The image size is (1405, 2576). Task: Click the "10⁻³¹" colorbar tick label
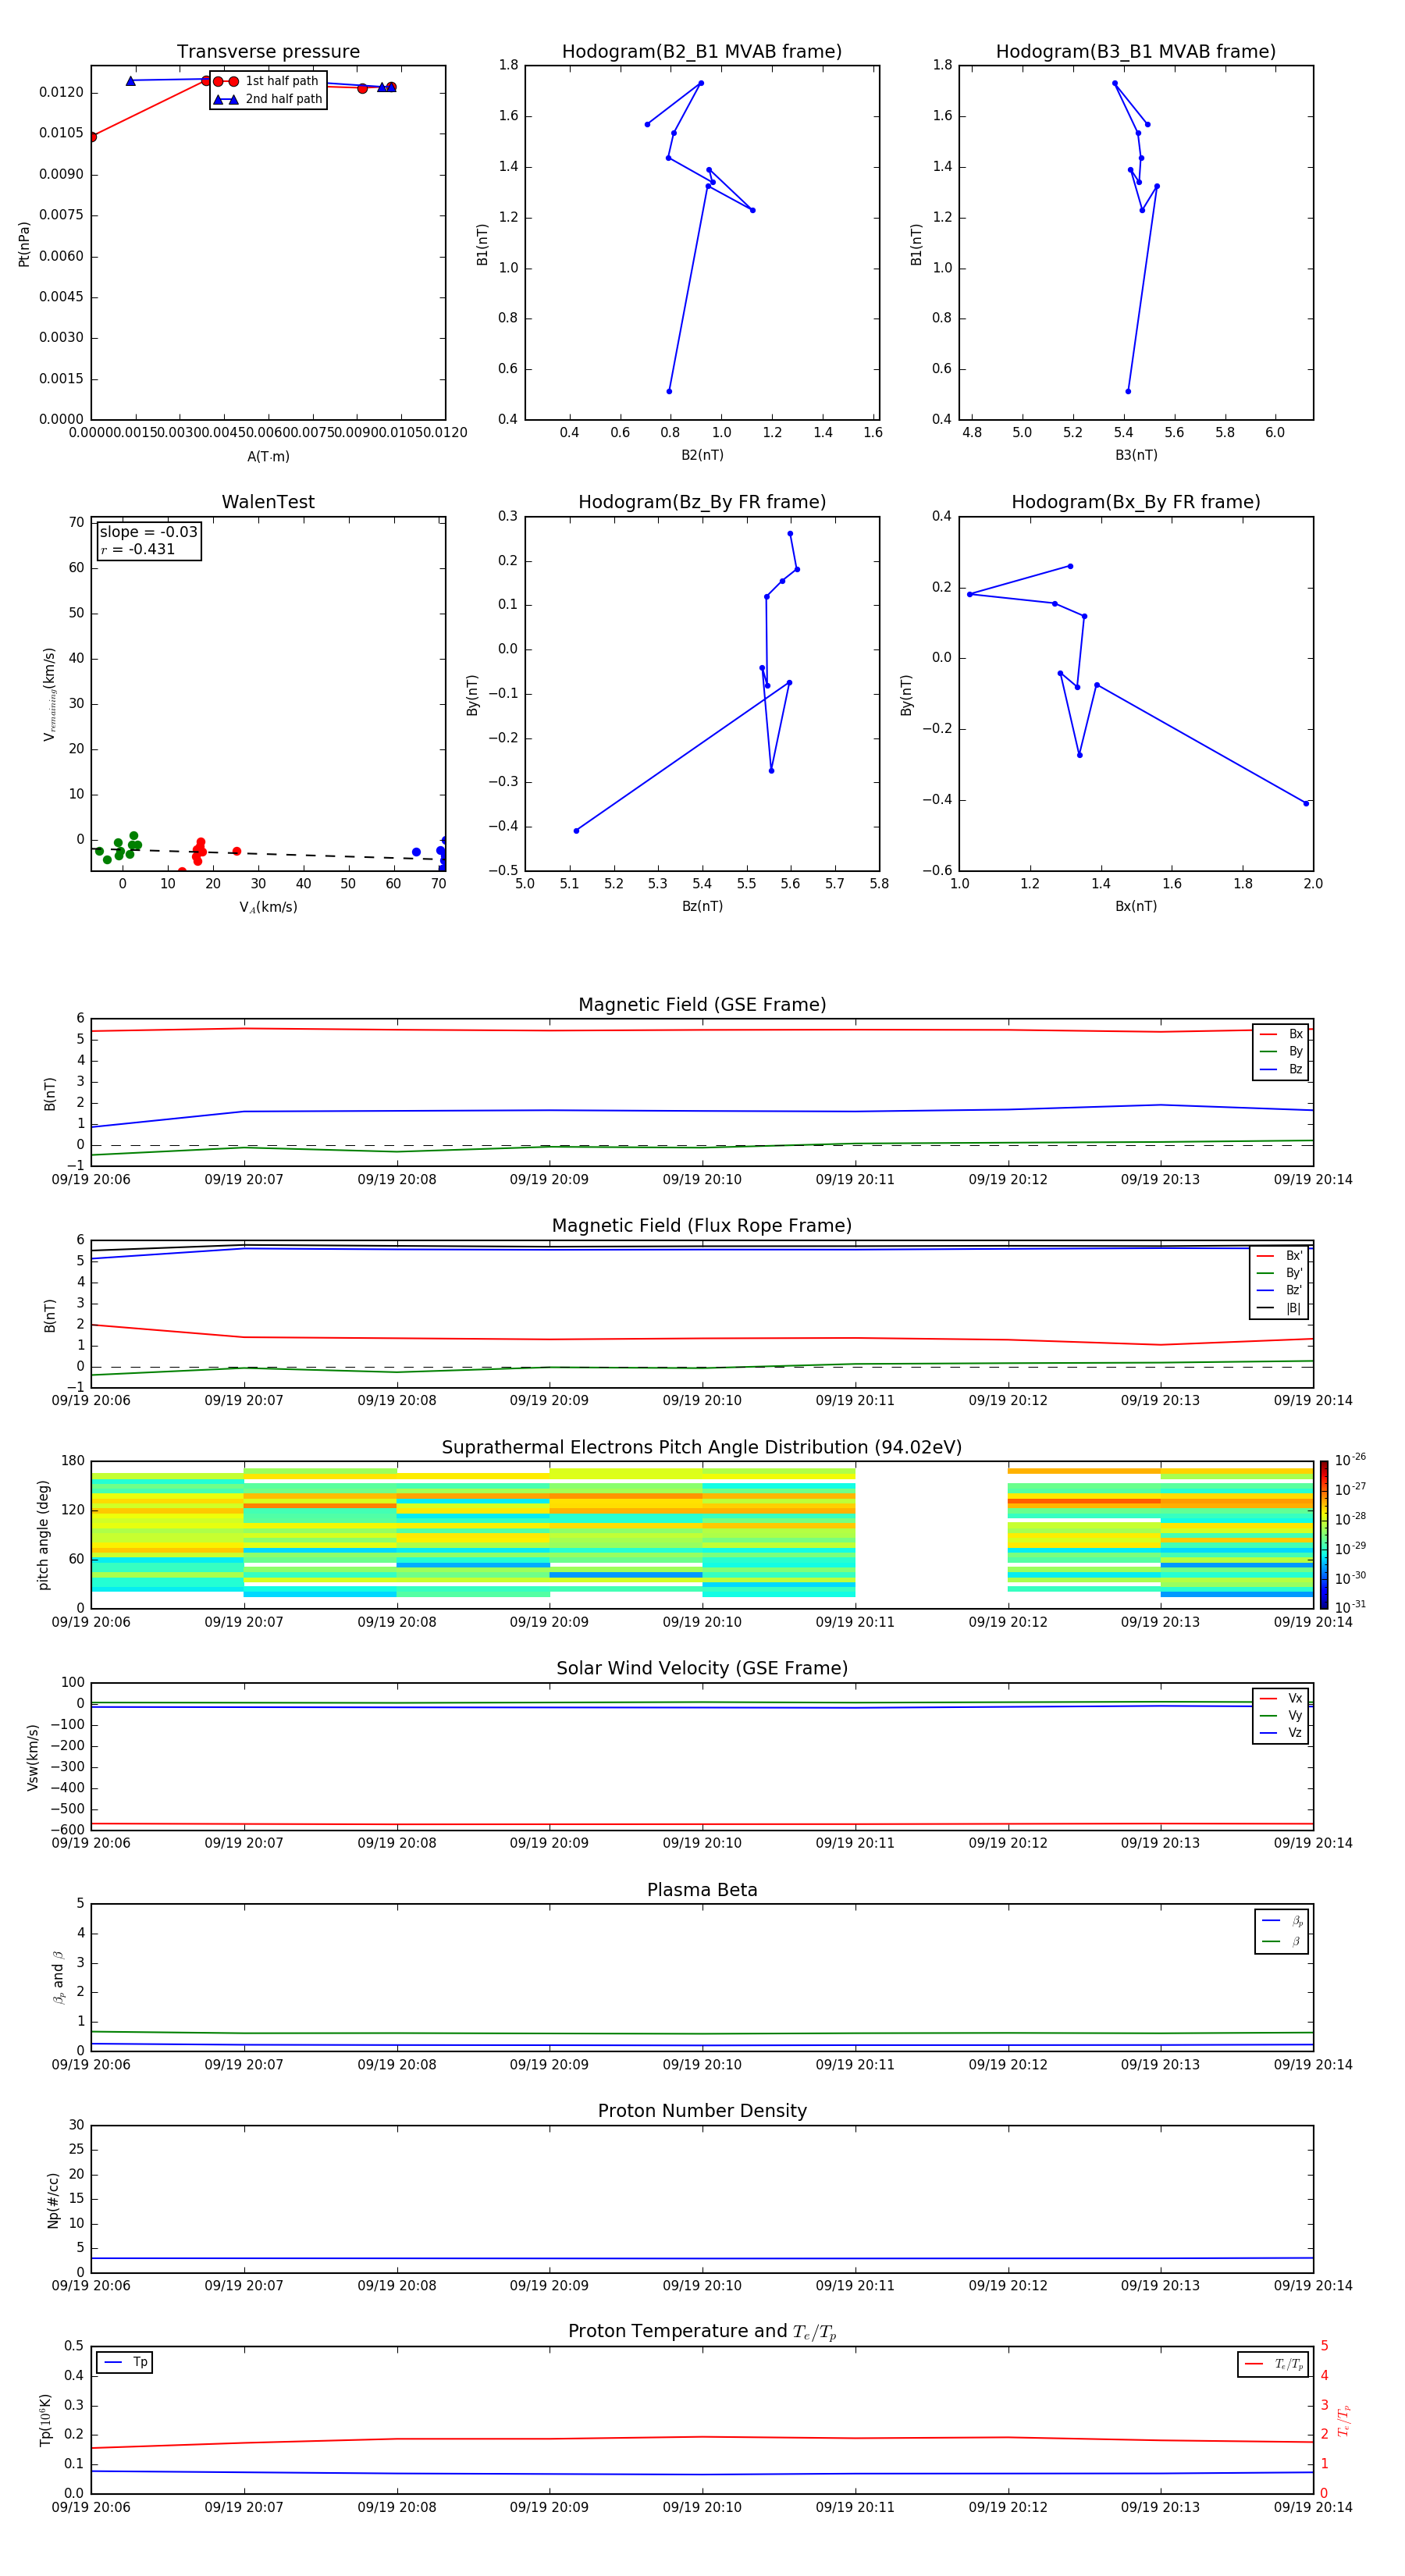1350,1607
